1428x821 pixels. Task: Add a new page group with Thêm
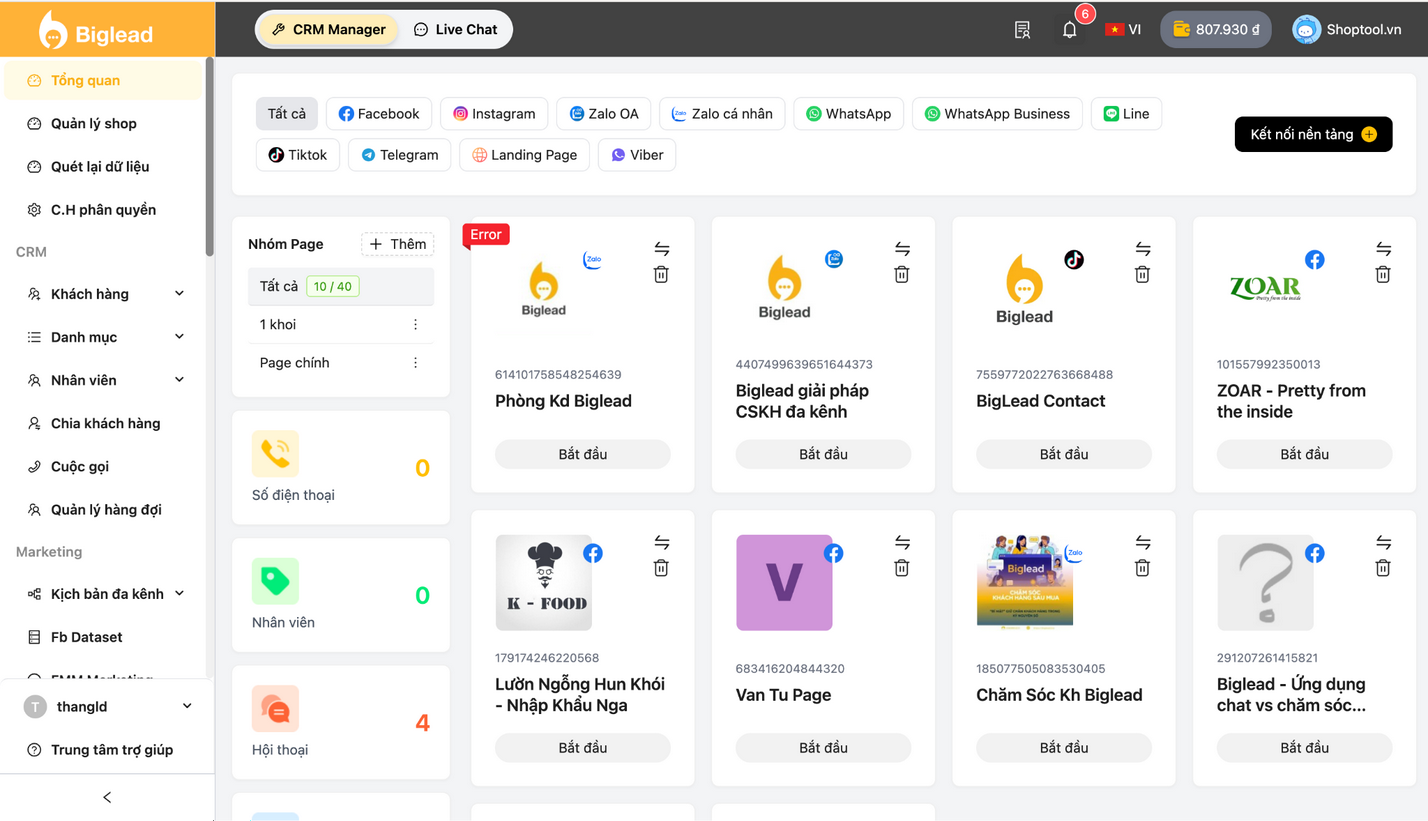click(x=397, y=244)
